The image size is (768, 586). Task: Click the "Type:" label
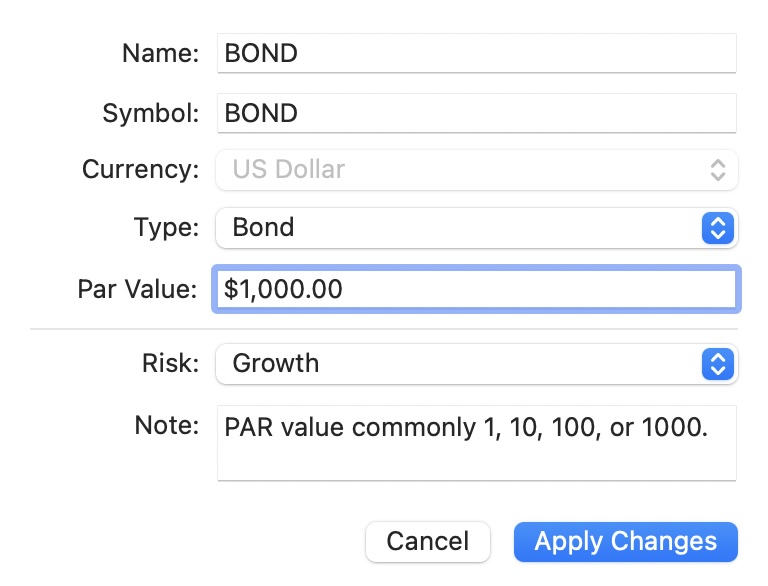pos(166,227)
